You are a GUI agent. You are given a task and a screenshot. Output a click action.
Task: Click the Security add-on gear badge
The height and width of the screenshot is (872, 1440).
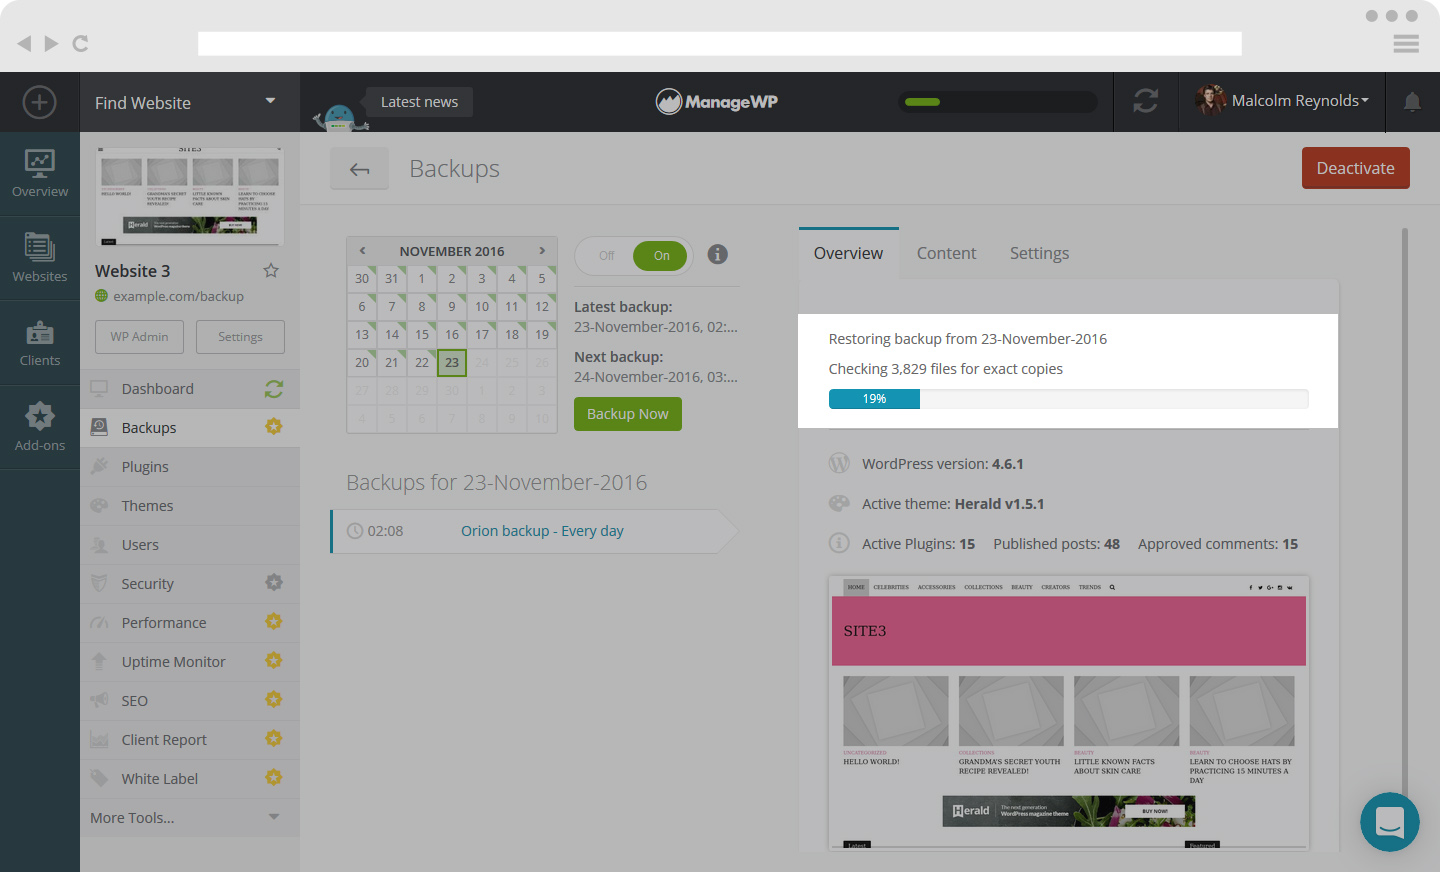pos(274,583)
